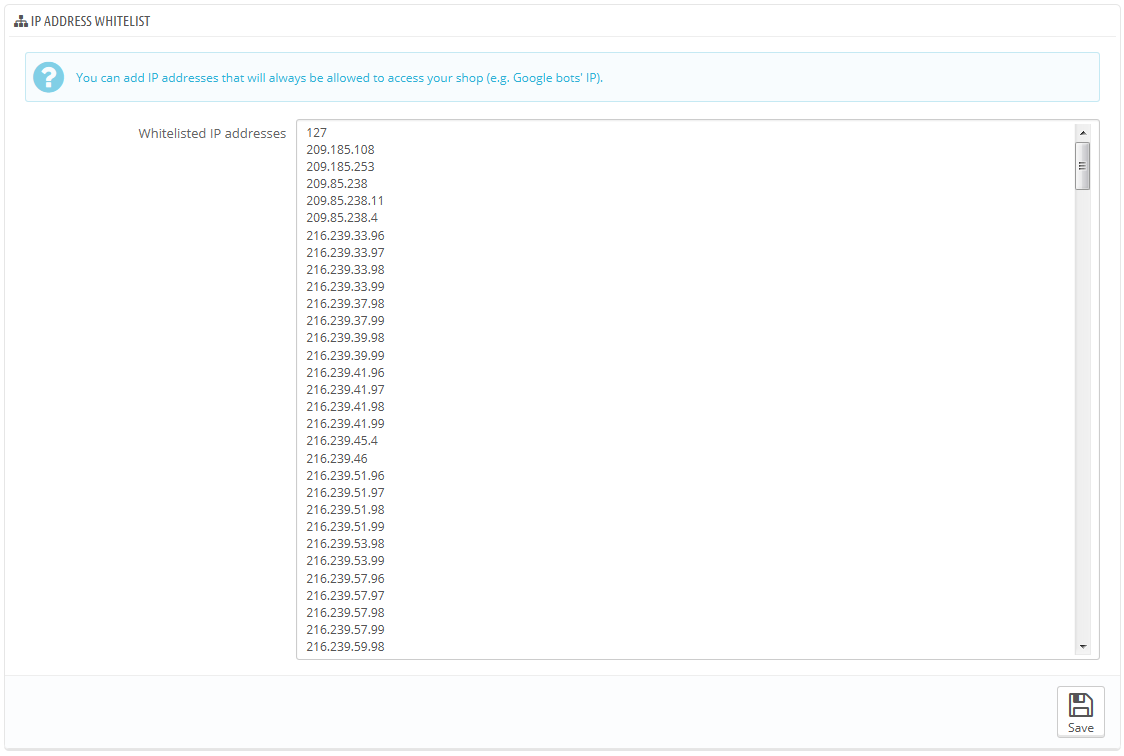Viewport: 1124px width, 756px height.
Task: Click the entry 216.239.41.98
Action: (x=346, y=407)
